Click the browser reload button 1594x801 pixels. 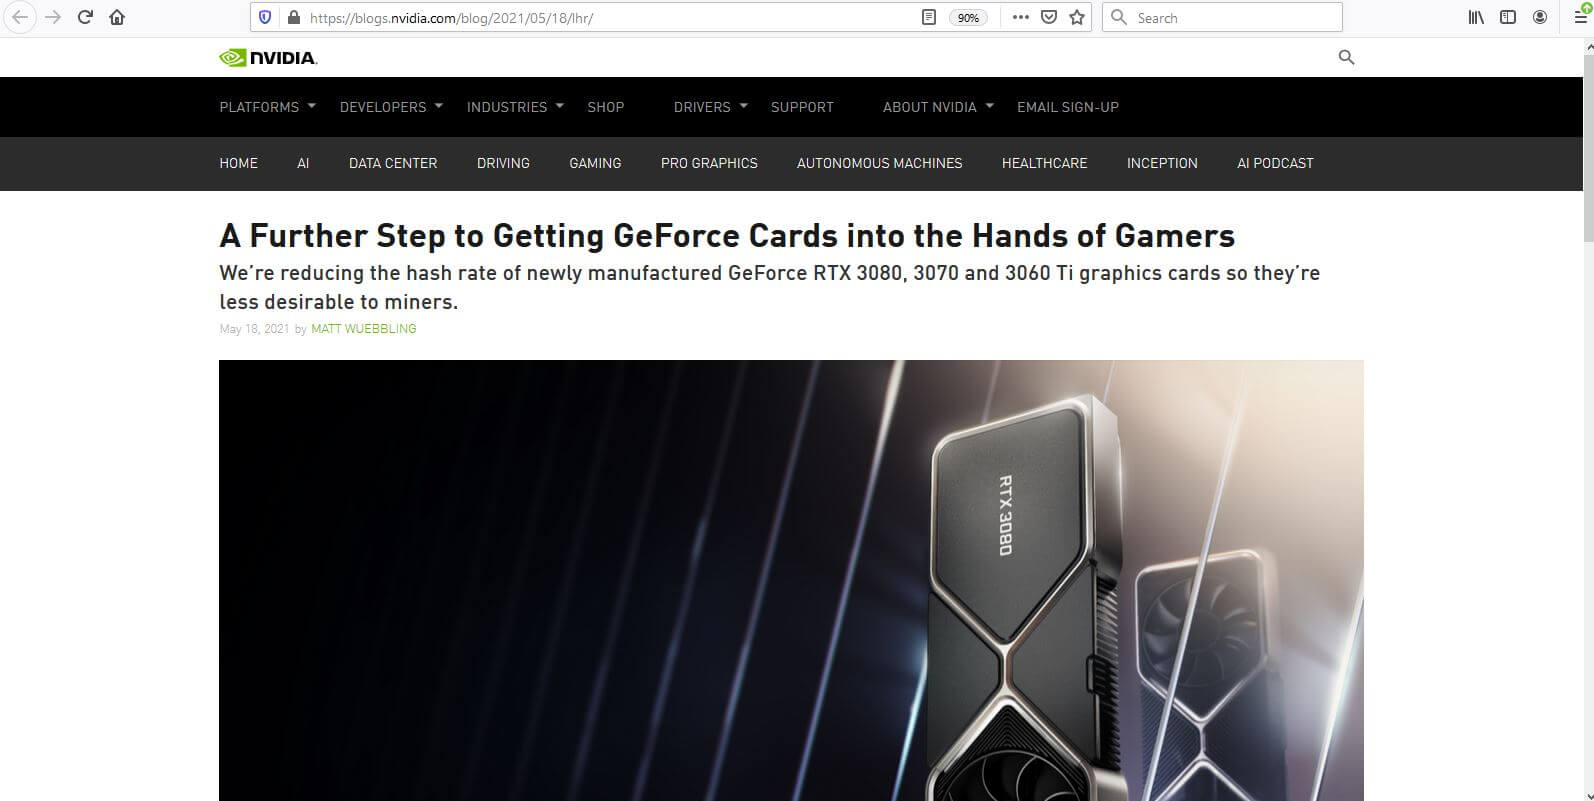point(85,17)
